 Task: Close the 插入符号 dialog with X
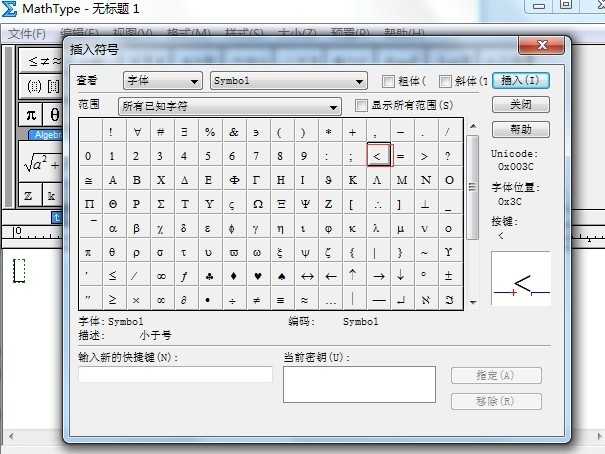coord(541,45)
